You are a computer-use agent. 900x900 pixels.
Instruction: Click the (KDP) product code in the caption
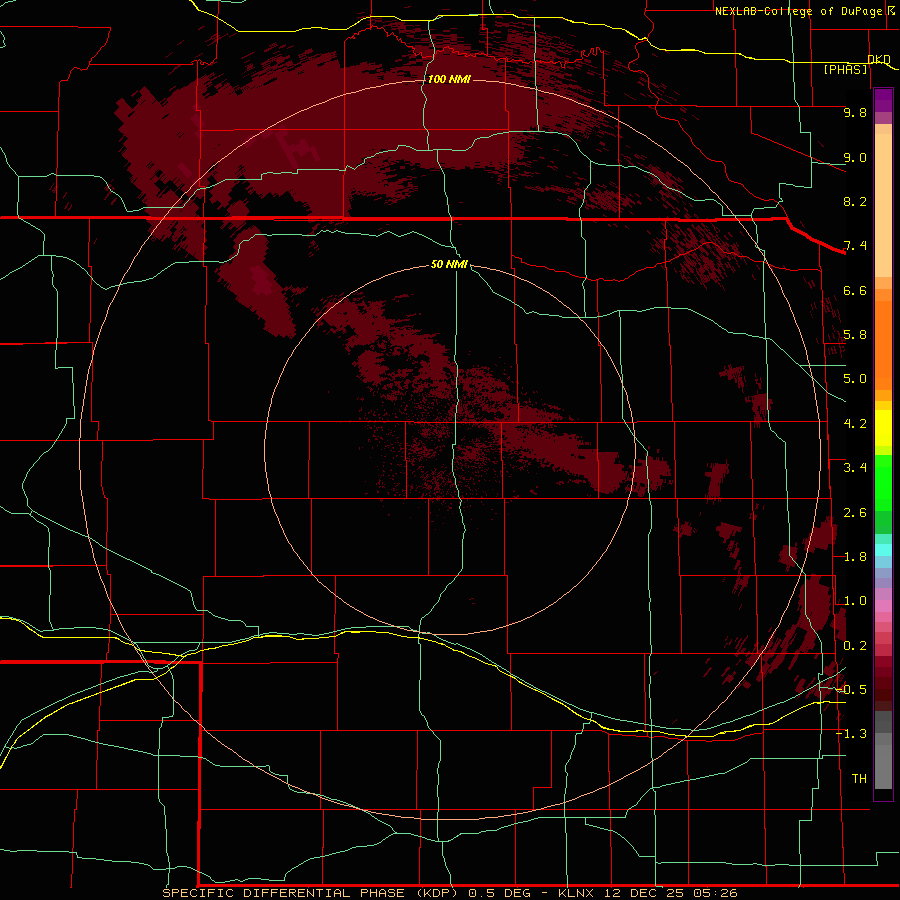tap(437, 893)
